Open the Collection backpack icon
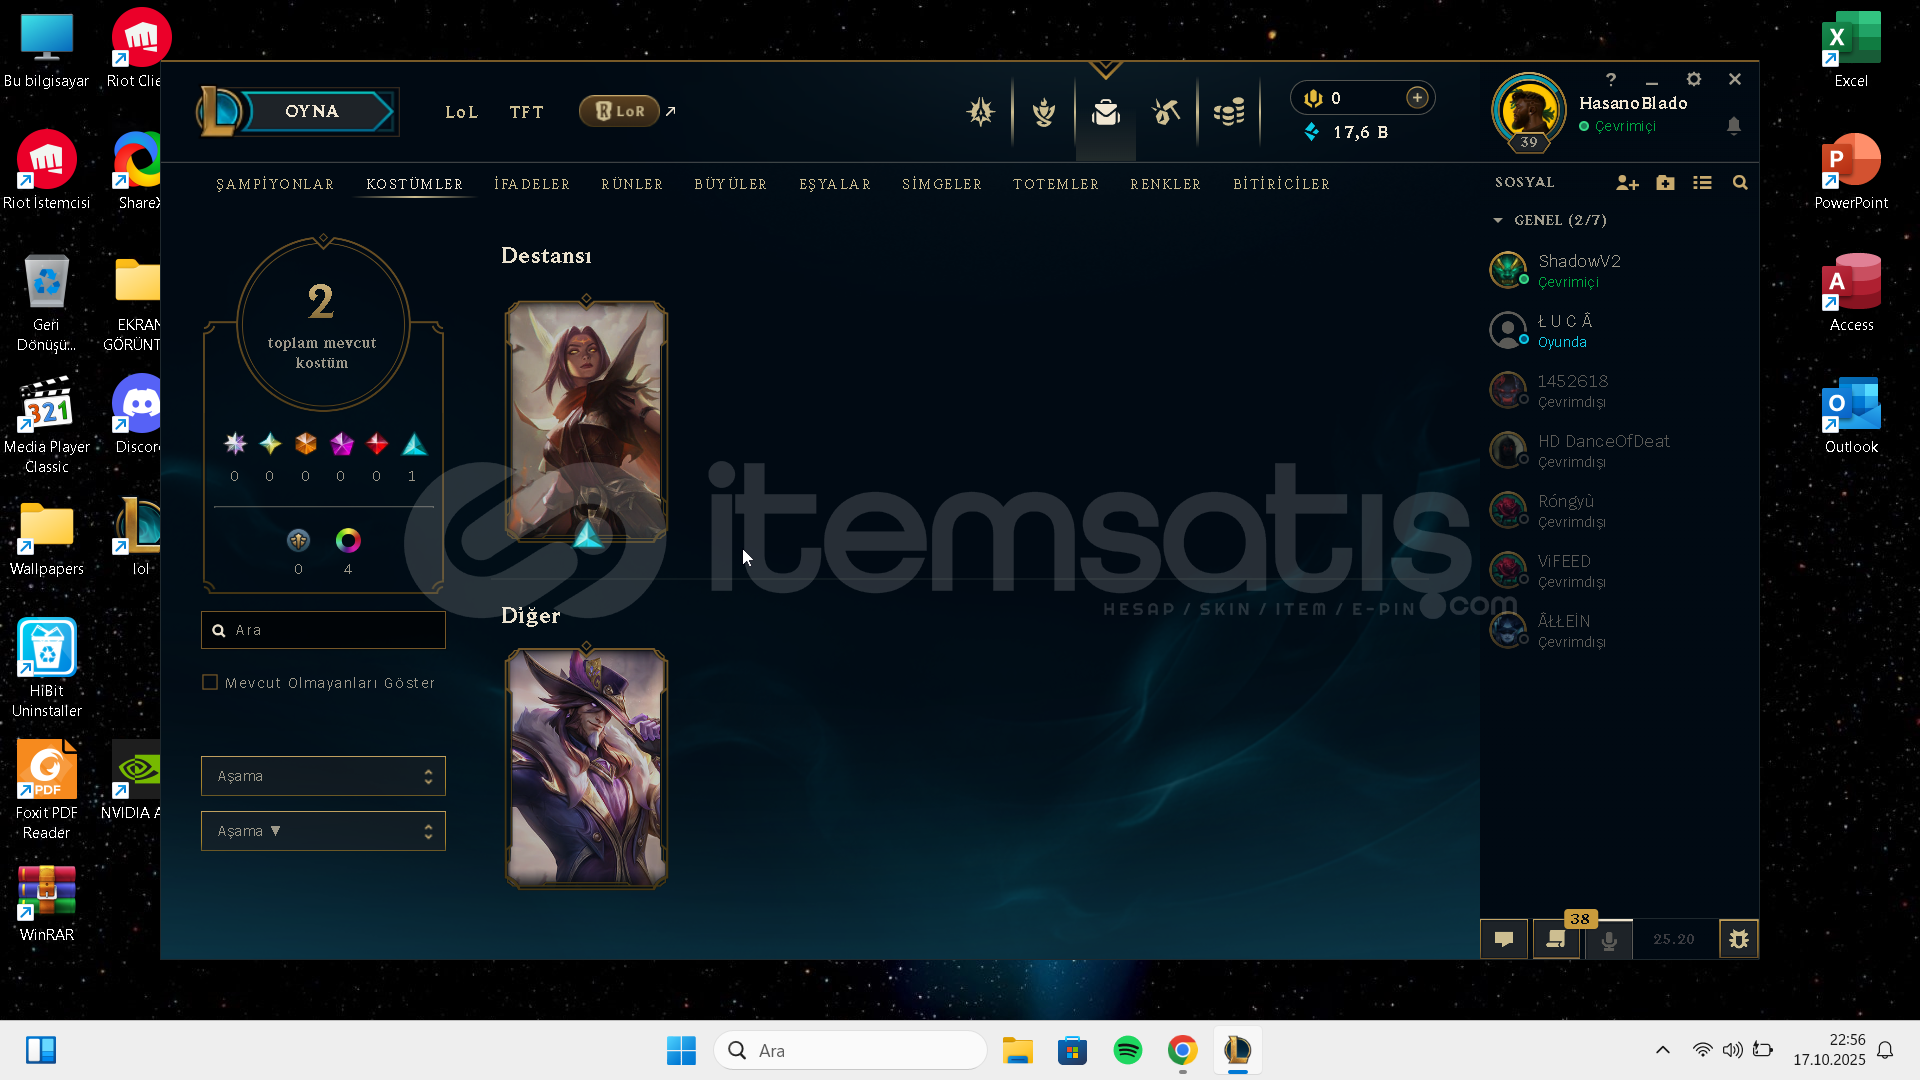 [1105, 112]
